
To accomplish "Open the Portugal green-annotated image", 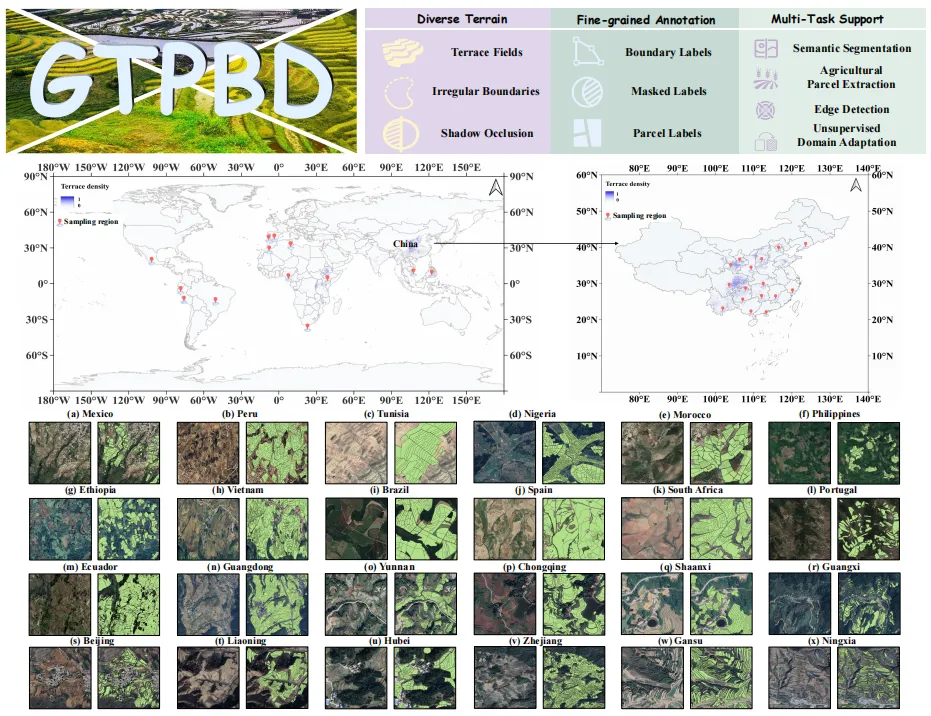I will 869,528.
